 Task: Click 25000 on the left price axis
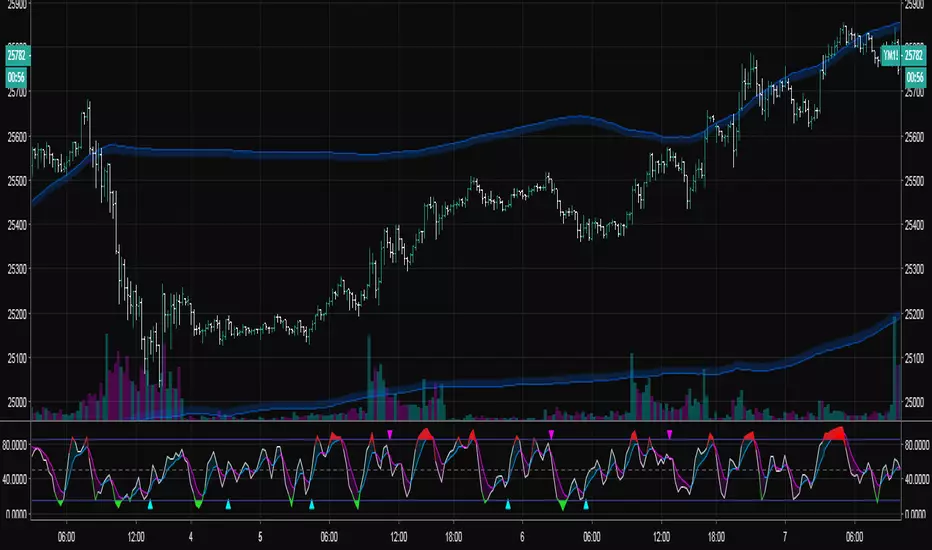pyautogui.click(x=17, y=402)
